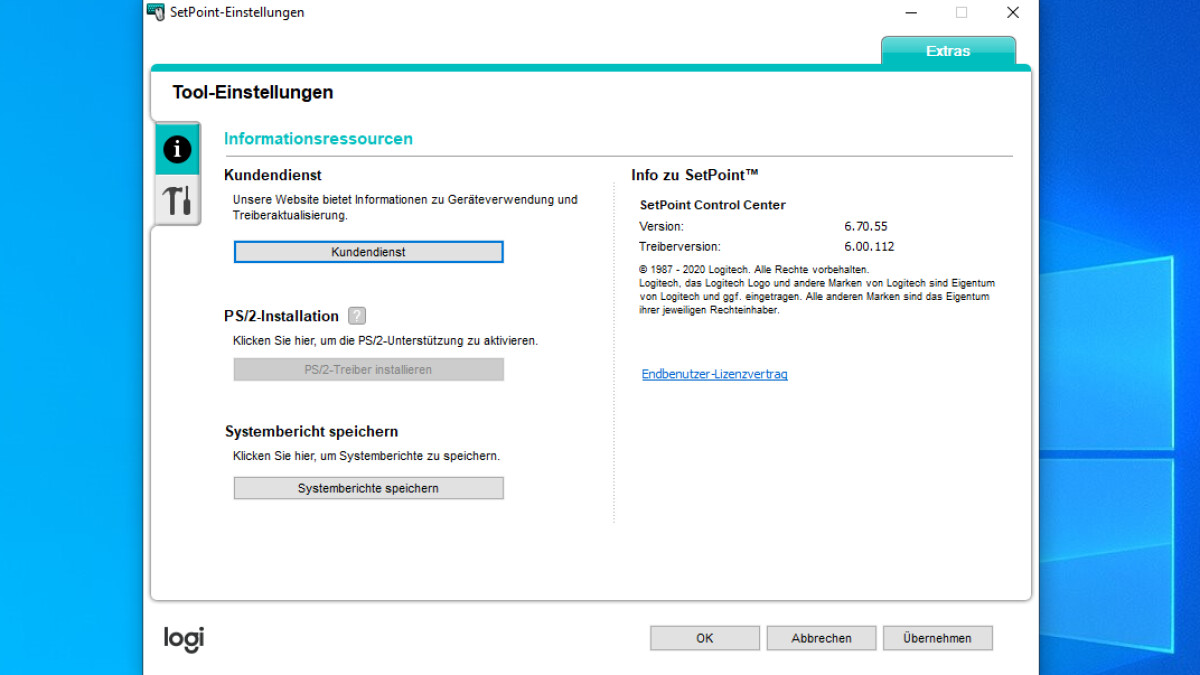1200x675 pixels.
Task: Click the Info zu SetPoint heading
Action: (695, 175)
